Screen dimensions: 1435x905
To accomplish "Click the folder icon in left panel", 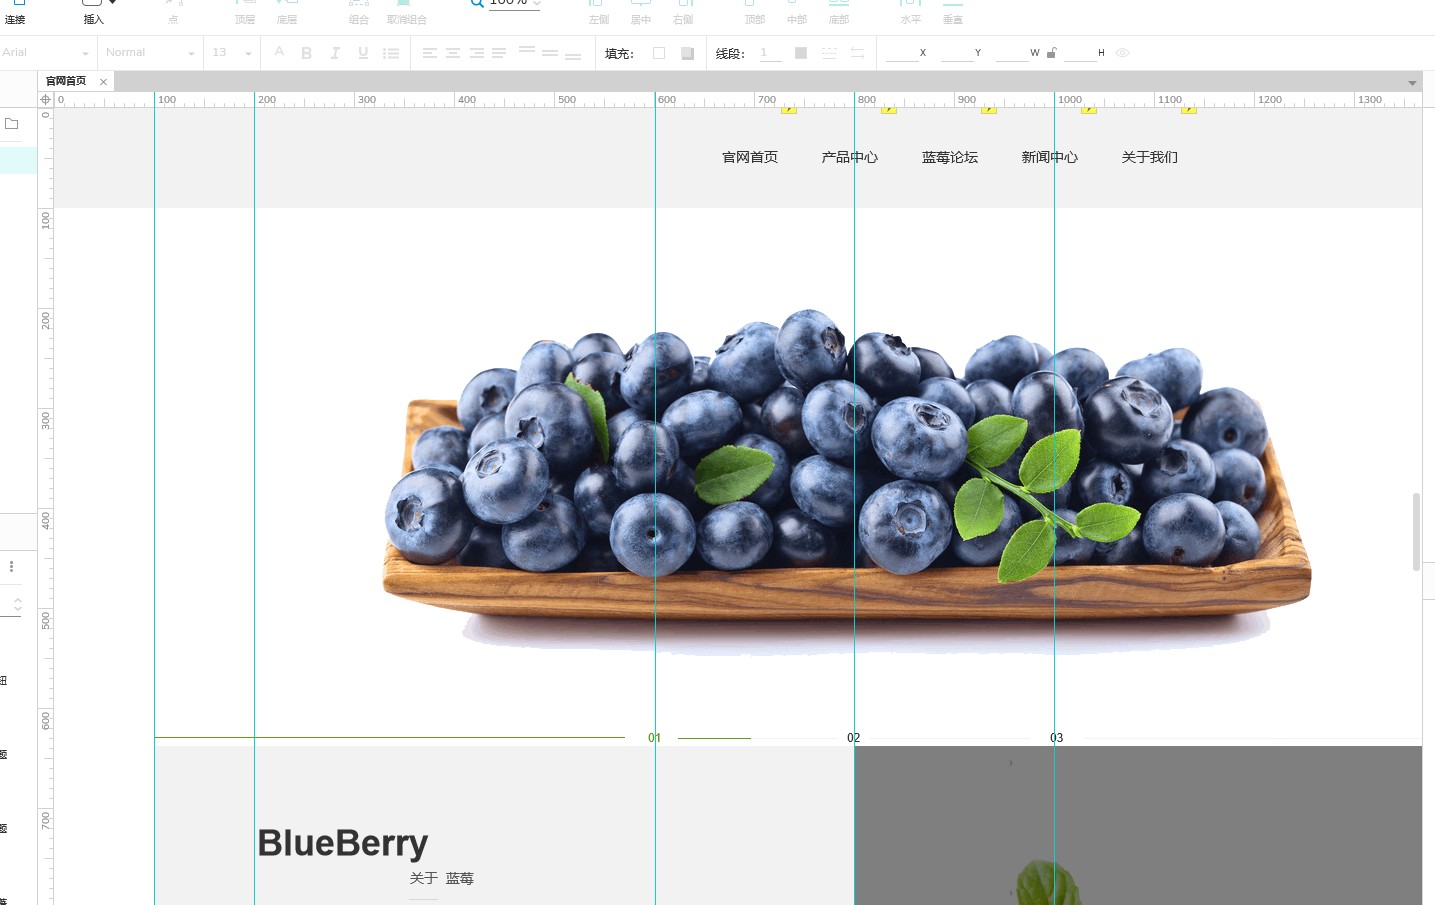I will (x=12, y=124).
